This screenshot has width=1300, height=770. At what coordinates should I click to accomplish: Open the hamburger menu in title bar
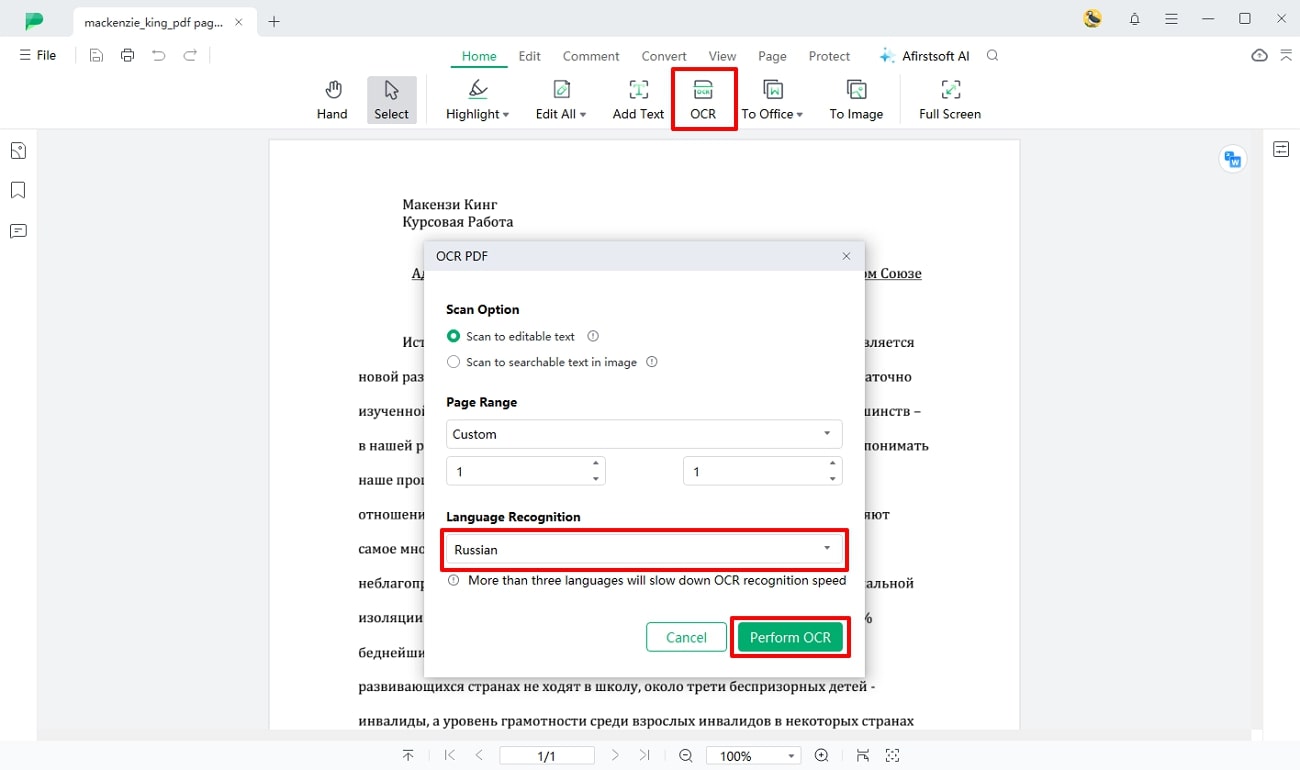point(1171,19)
